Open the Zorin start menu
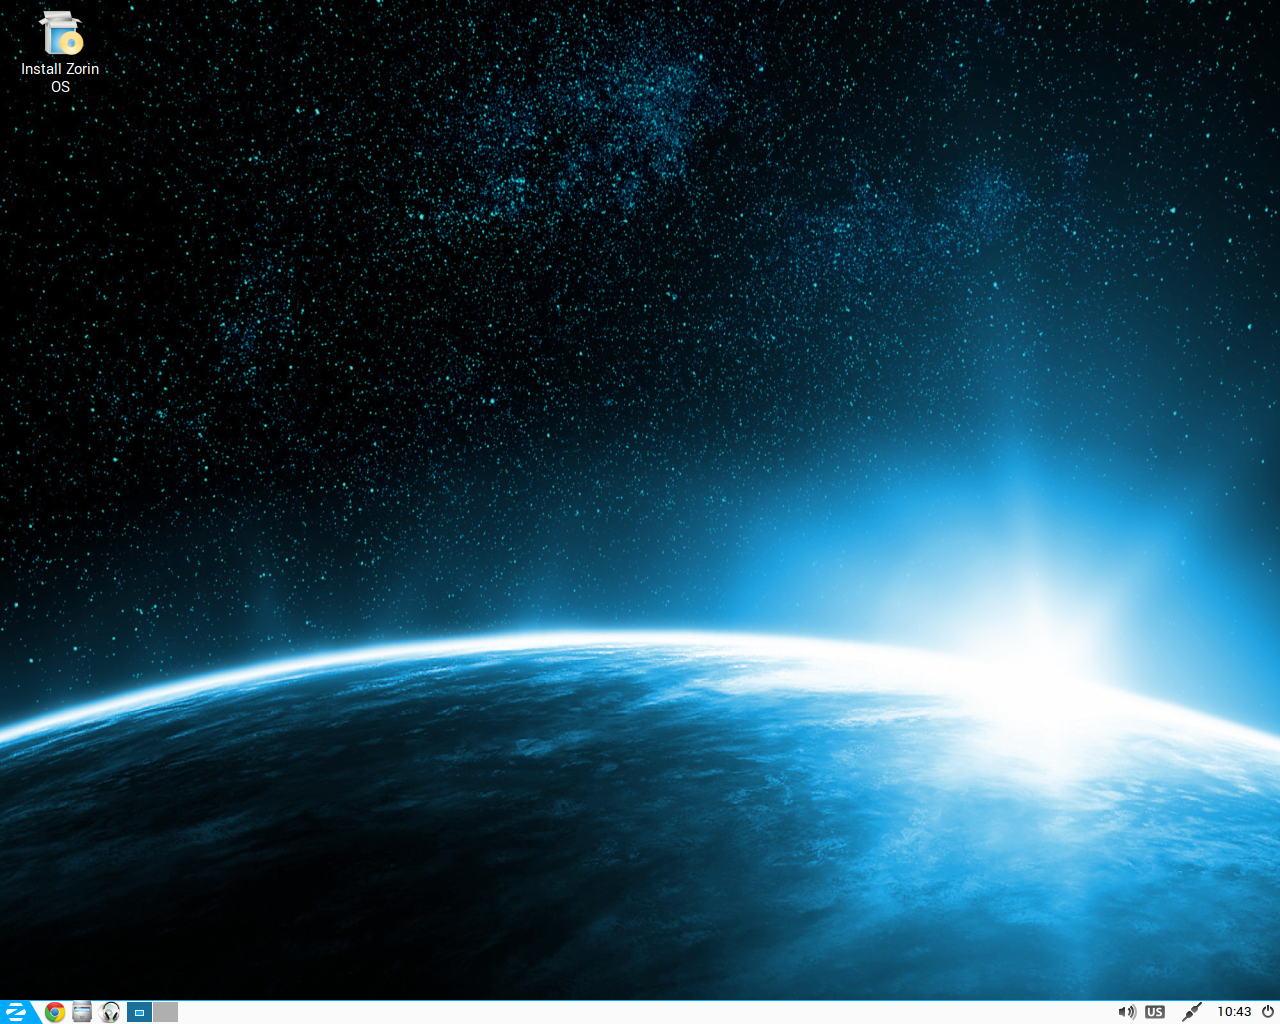 tap(17, 1012)
